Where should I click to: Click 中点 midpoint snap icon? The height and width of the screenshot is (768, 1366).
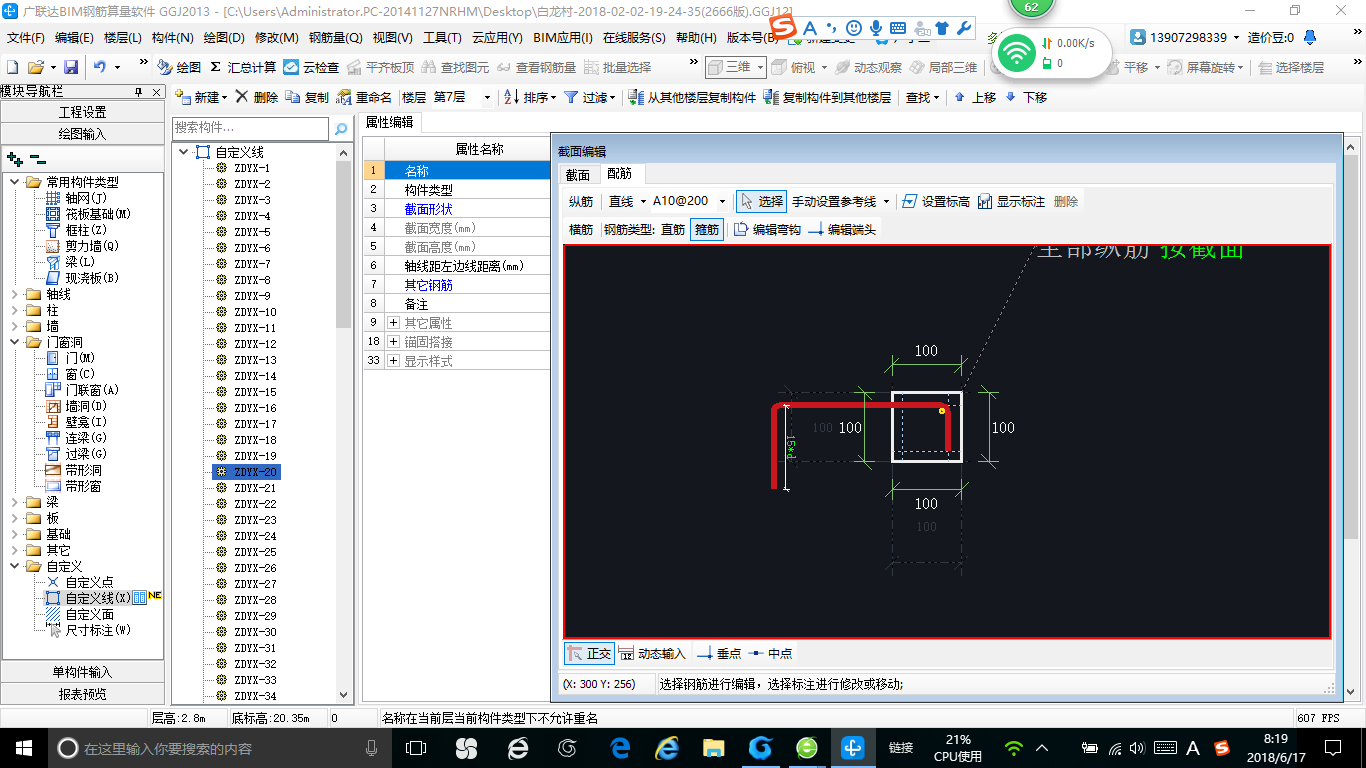coord(770,653)
